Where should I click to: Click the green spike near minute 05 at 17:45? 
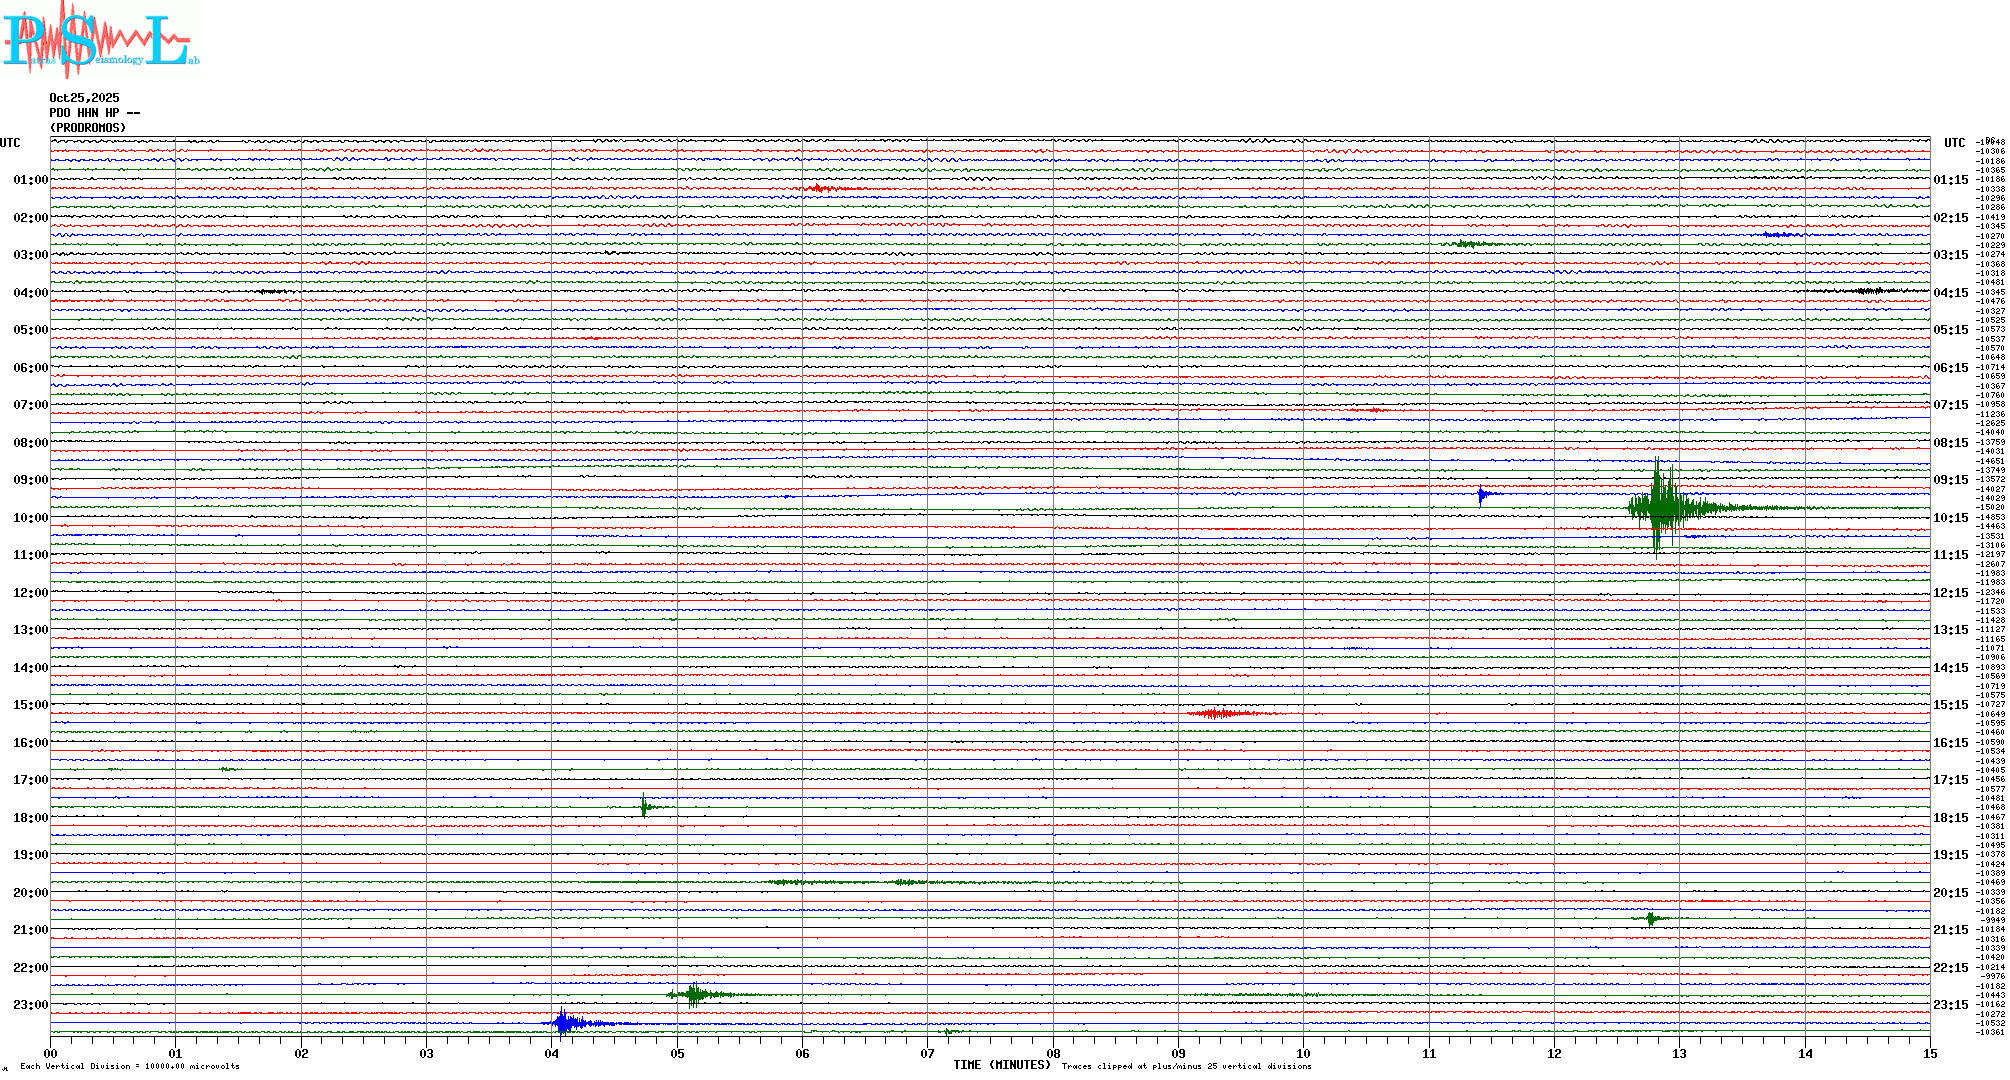[644, 806]
